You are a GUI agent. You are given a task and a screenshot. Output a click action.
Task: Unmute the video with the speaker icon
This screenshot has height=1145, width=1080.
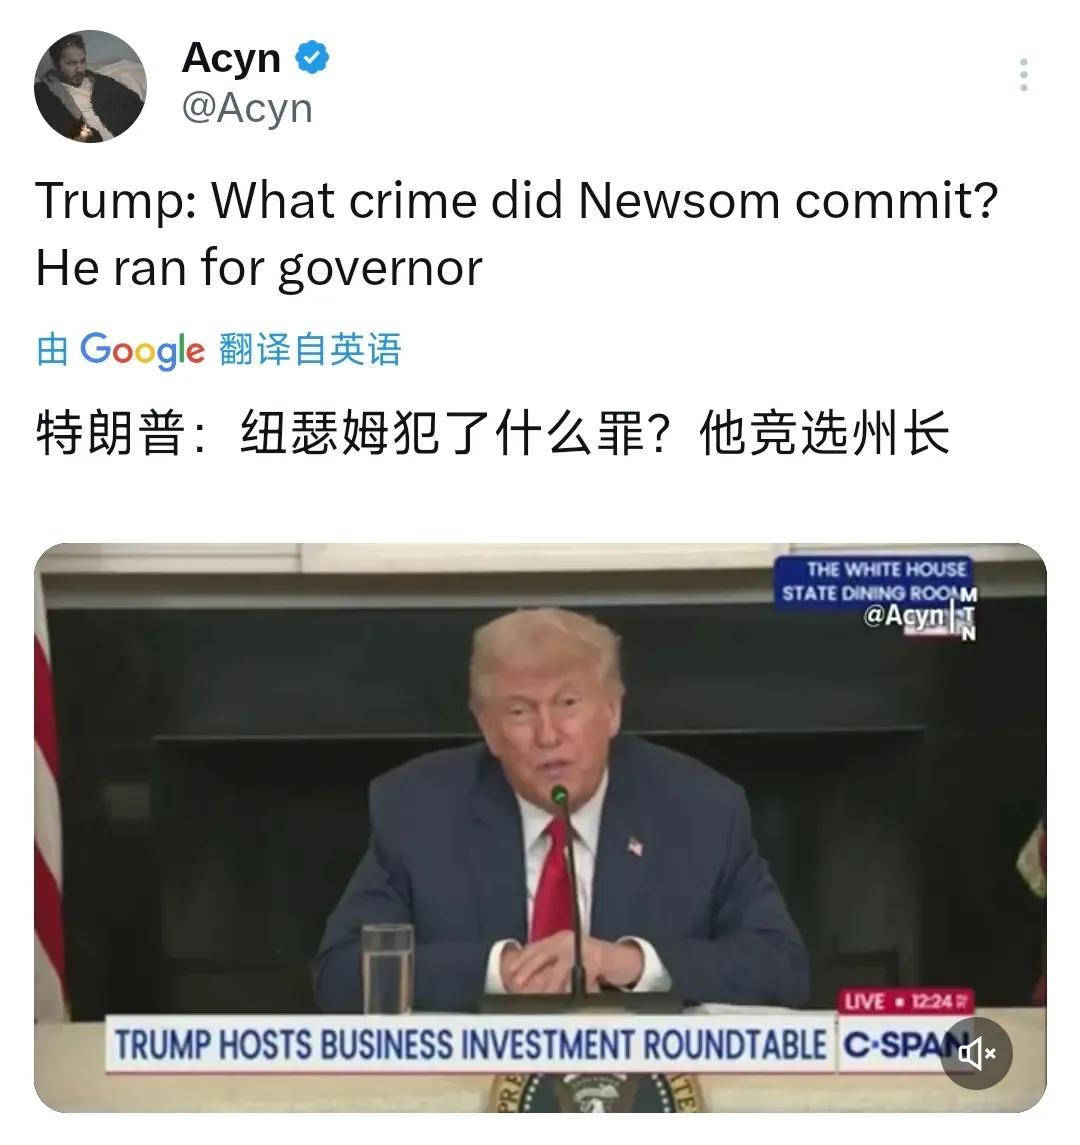977,1053
